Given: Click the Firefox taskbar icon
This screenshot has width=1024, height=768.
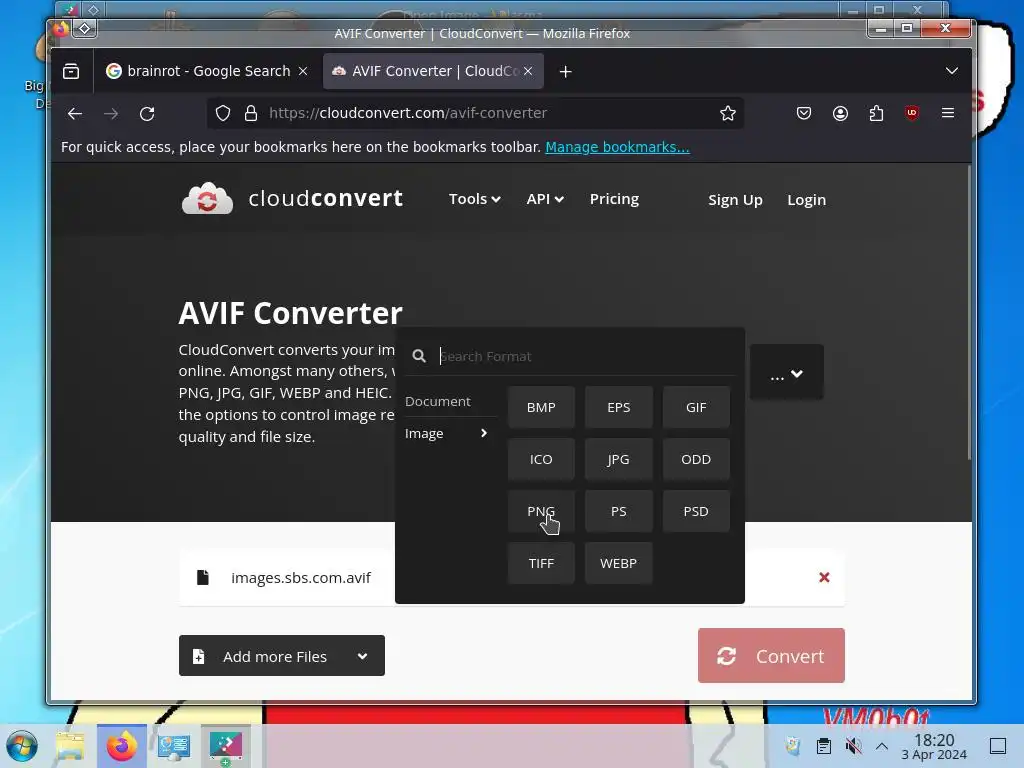Looking at the screenshot, I should click(121, 746).
